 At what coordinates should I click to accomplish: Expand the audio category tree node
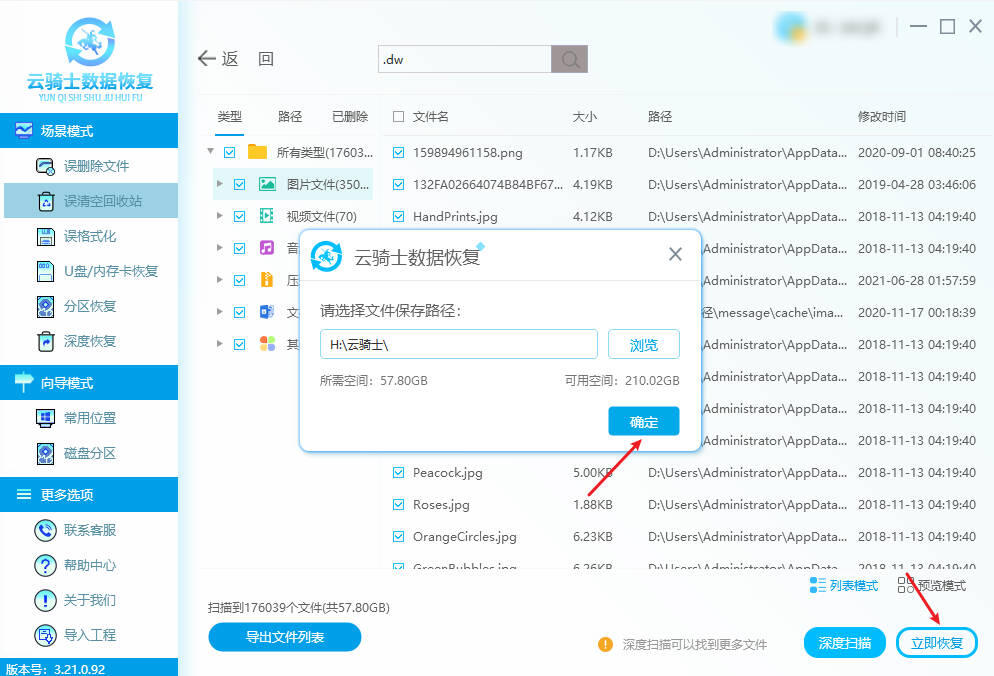coord(219,247)
